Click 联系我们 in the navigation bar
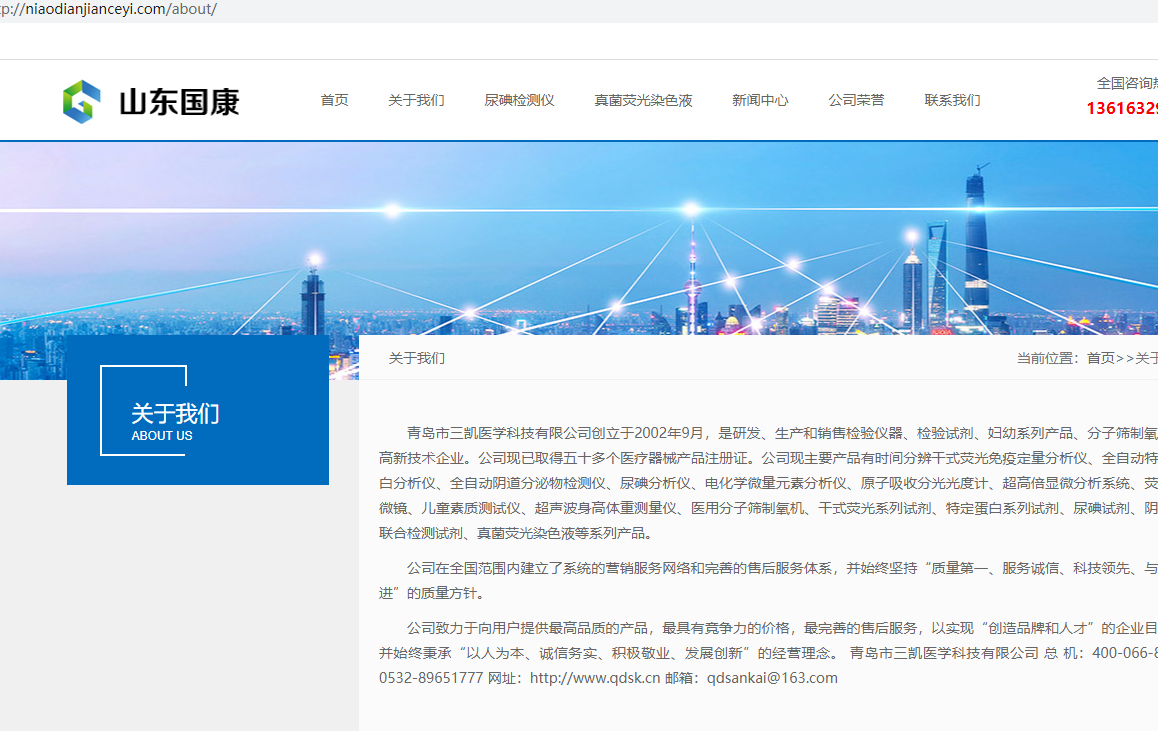 coord(952,100)
